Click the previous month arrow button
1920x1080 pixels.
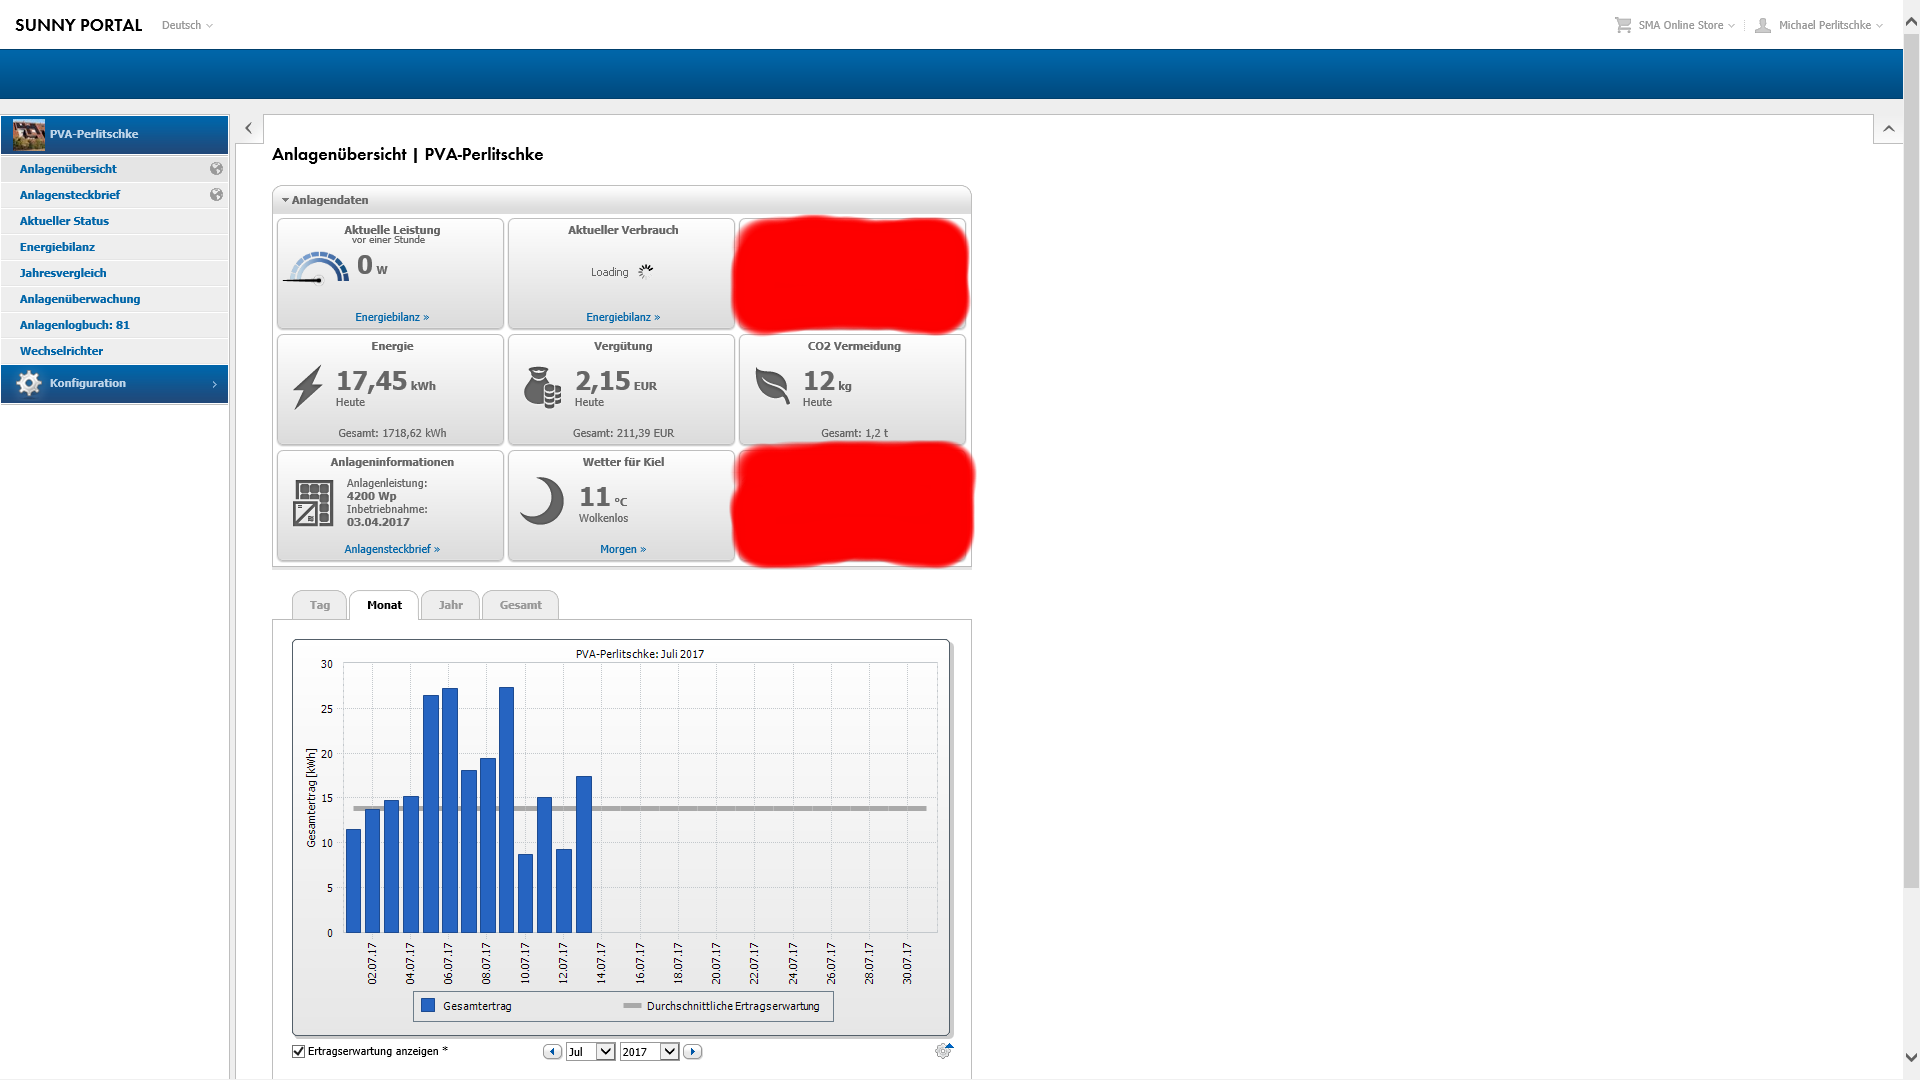click(552, 1052)
